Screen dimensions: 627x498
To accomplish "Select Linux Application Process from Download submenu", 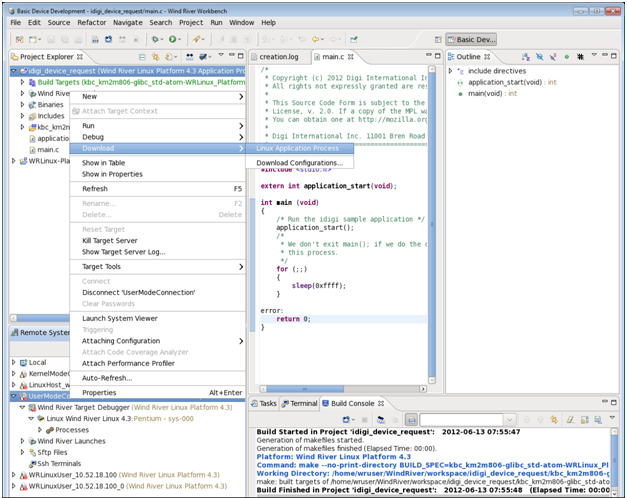I will [297, 149].
